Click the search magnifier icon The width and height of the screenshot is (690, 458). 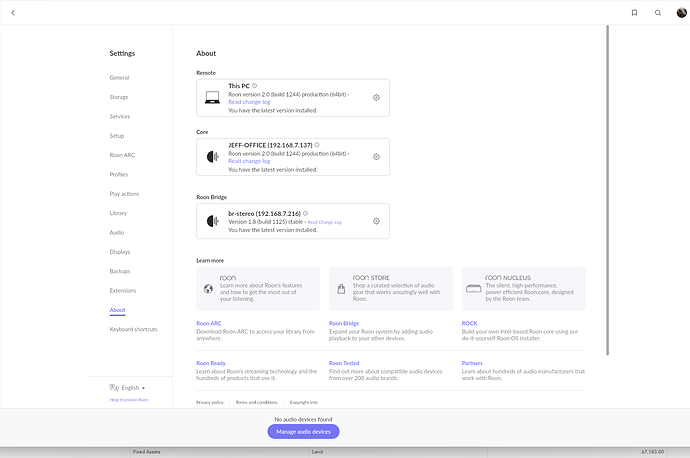[658, 13]
